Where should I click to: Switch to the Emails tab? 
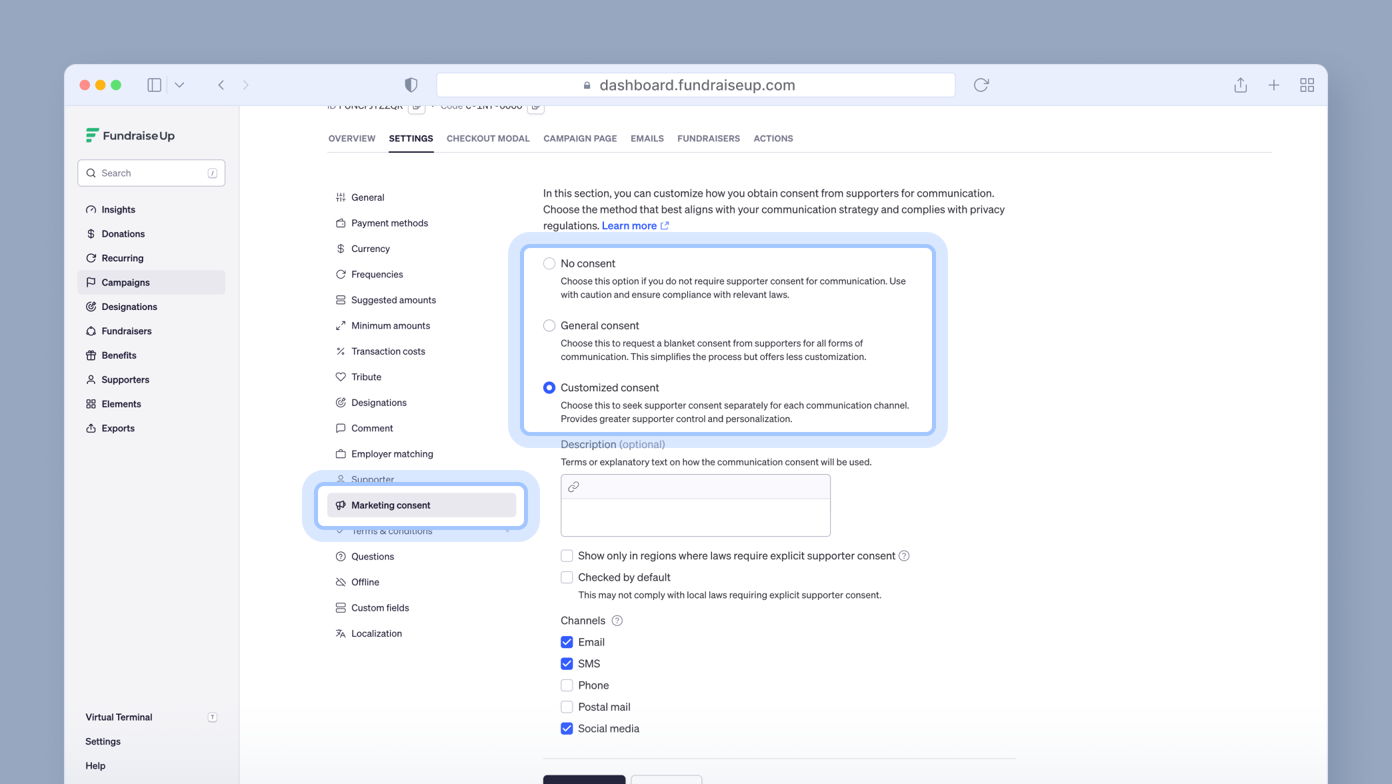click(x=646, y=138)
